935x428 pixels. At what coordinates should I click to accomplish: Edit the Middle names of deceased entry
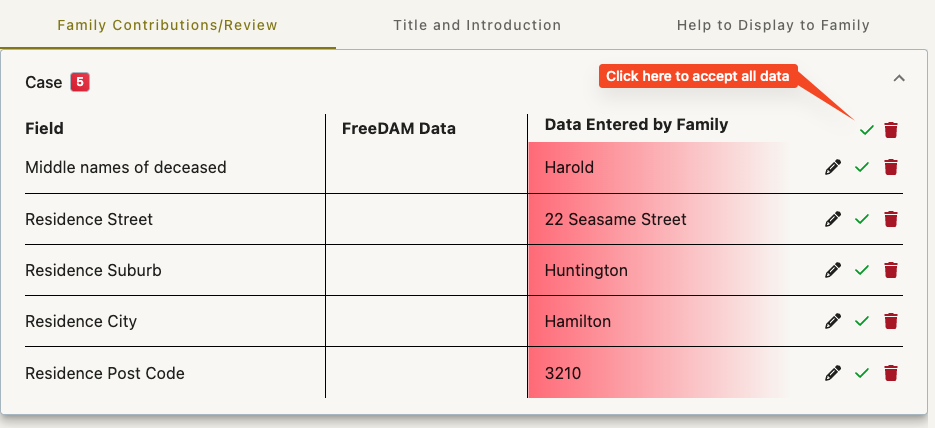833,167
